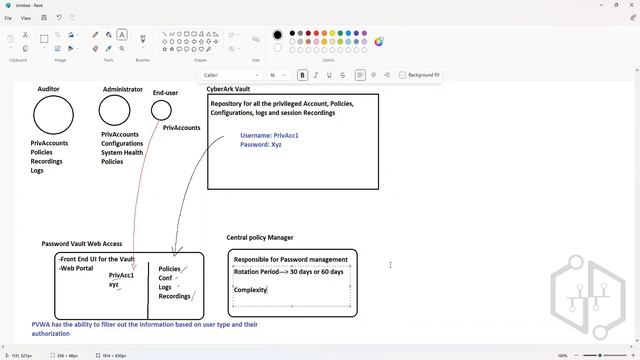This screenshot has height=360, width=640.
Task: Click the "Username: PrivAcc1" canvas text
Action: 269,135
